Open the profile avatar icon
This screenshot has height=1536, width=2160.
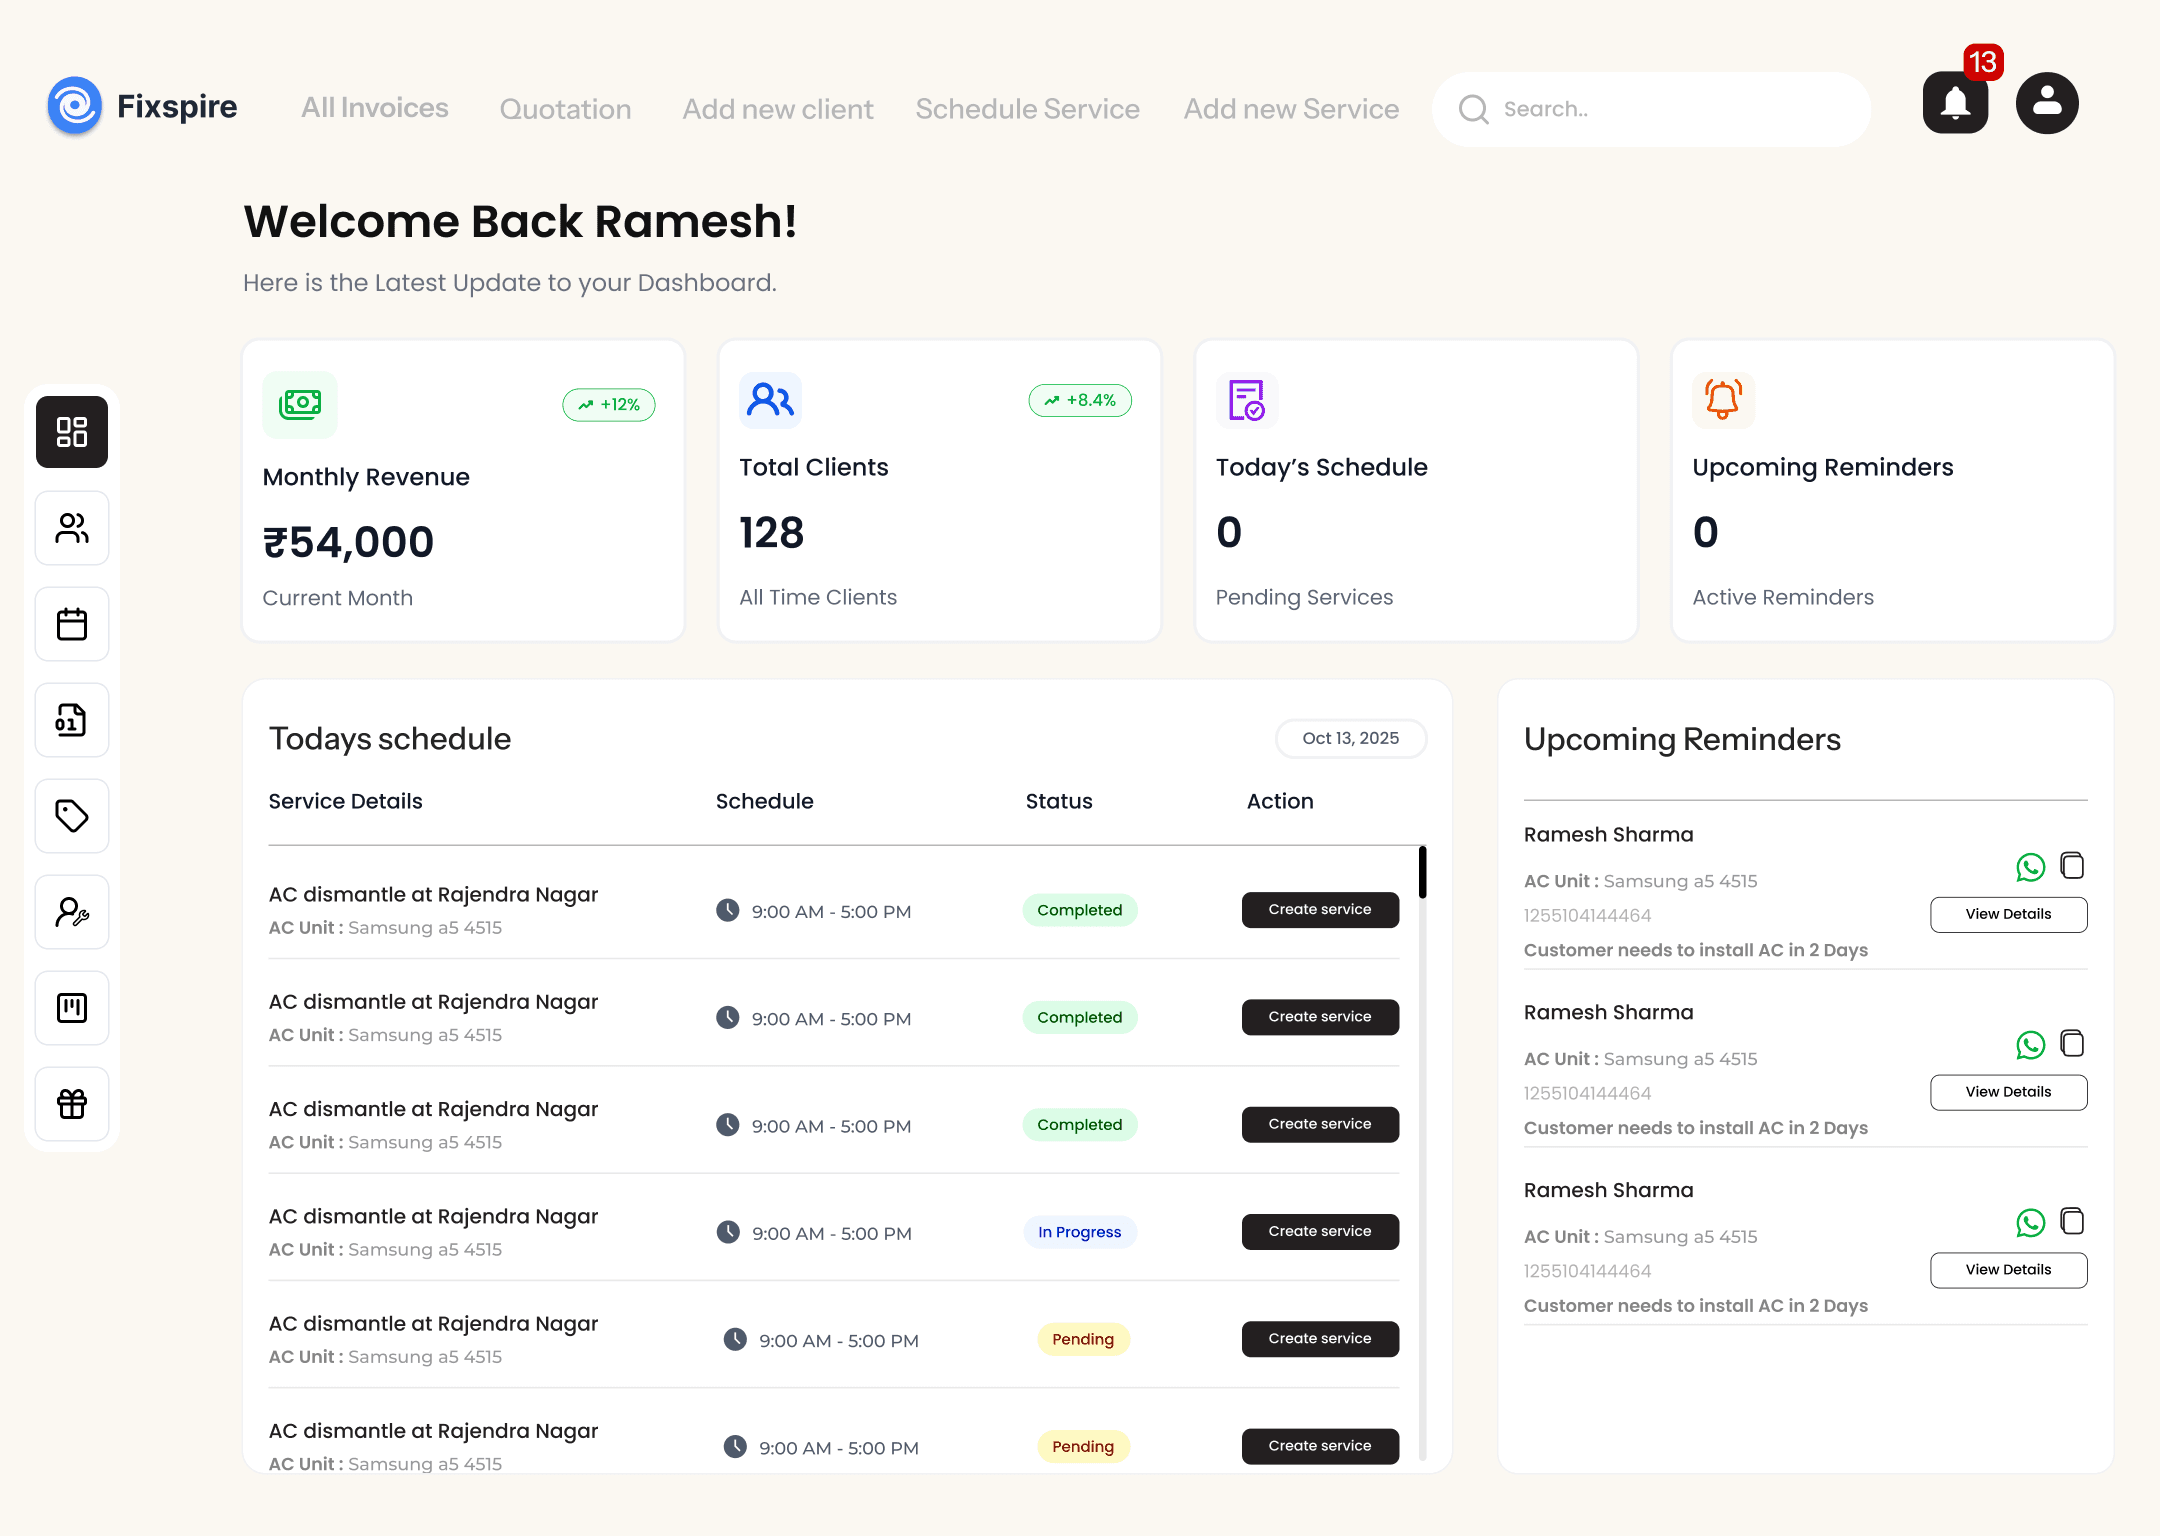point(2046,102)
